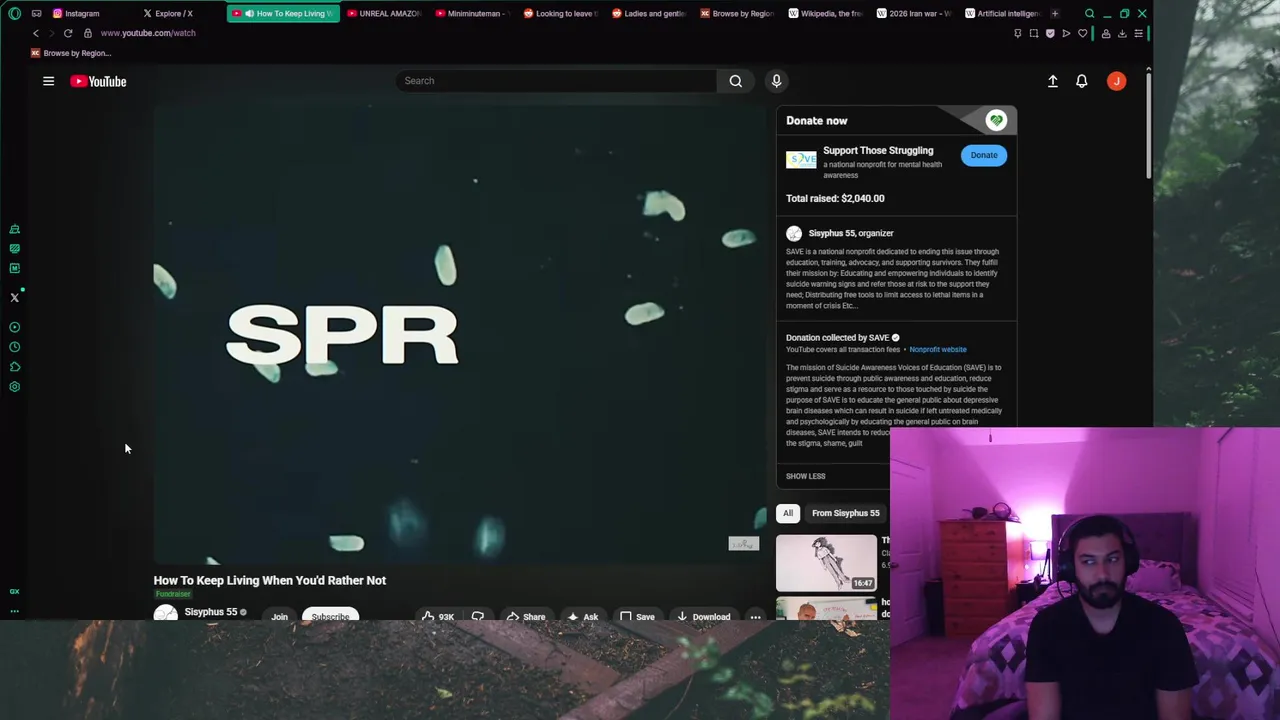The image size is (1280, 720).
Task: Expand the description with SHOW LESS
Action: (805, 476)
